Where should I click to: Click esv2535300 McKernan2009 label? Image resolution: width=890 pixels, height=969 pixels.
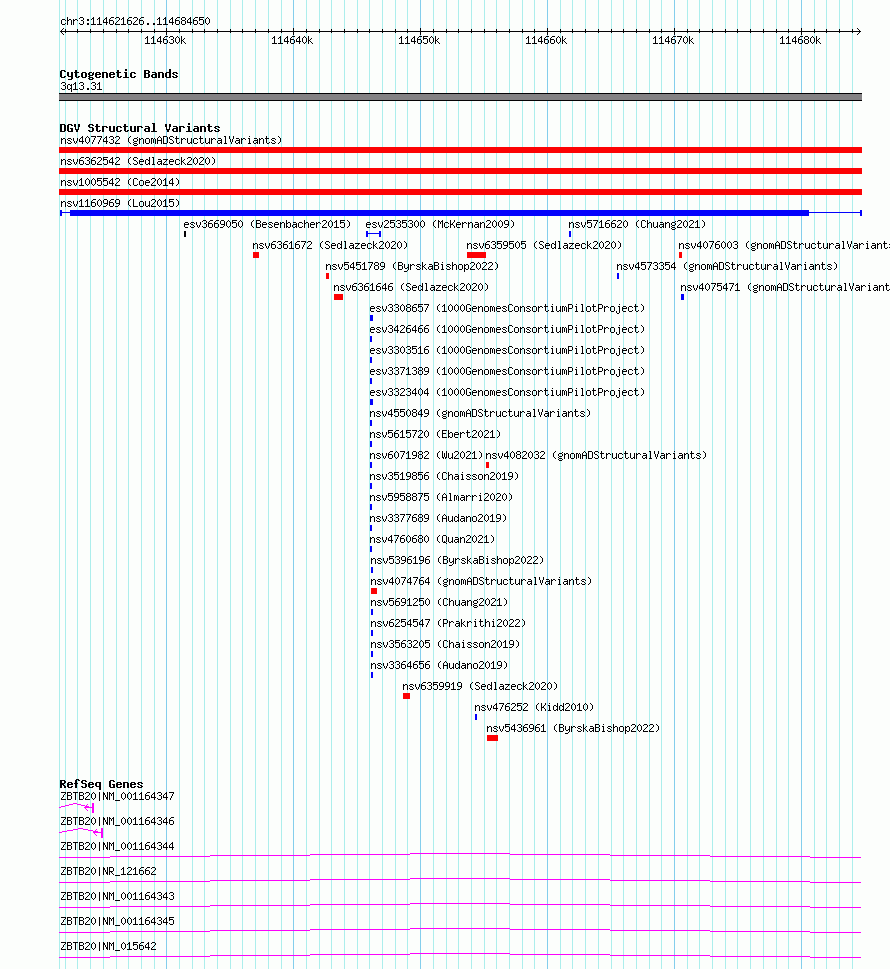coord(439,224)
